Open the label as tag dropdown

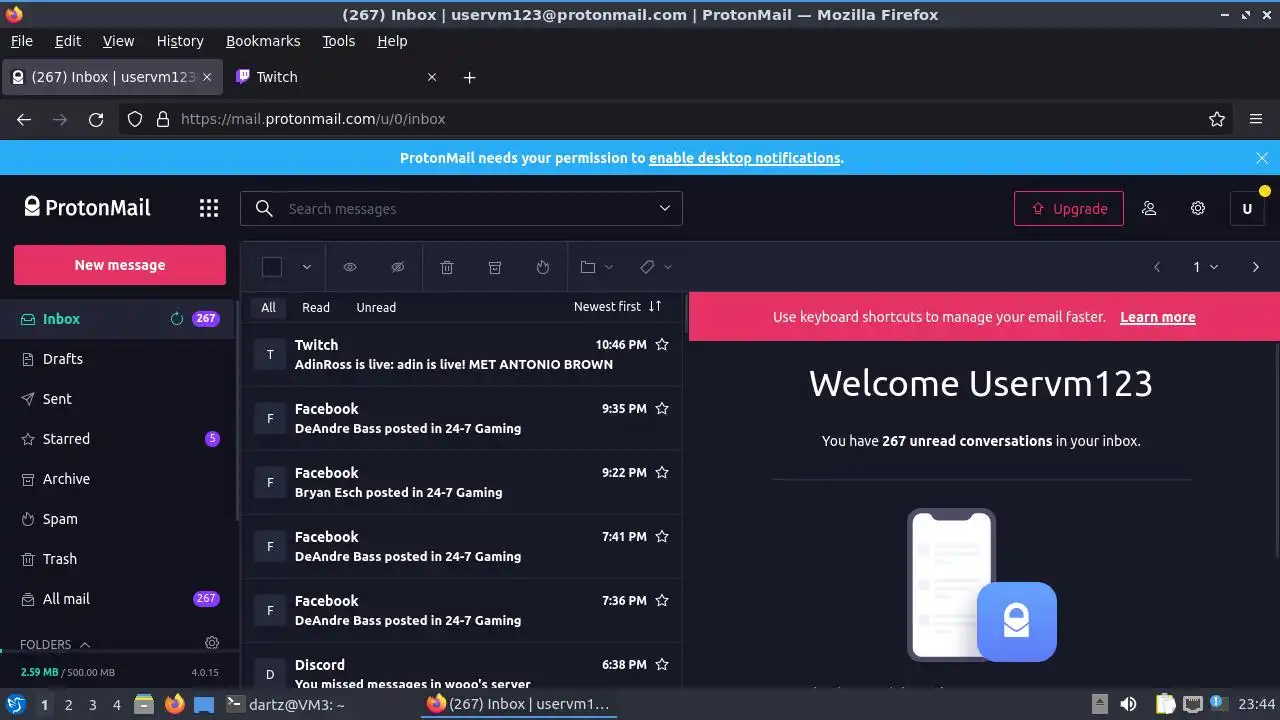tap(656, 267)
